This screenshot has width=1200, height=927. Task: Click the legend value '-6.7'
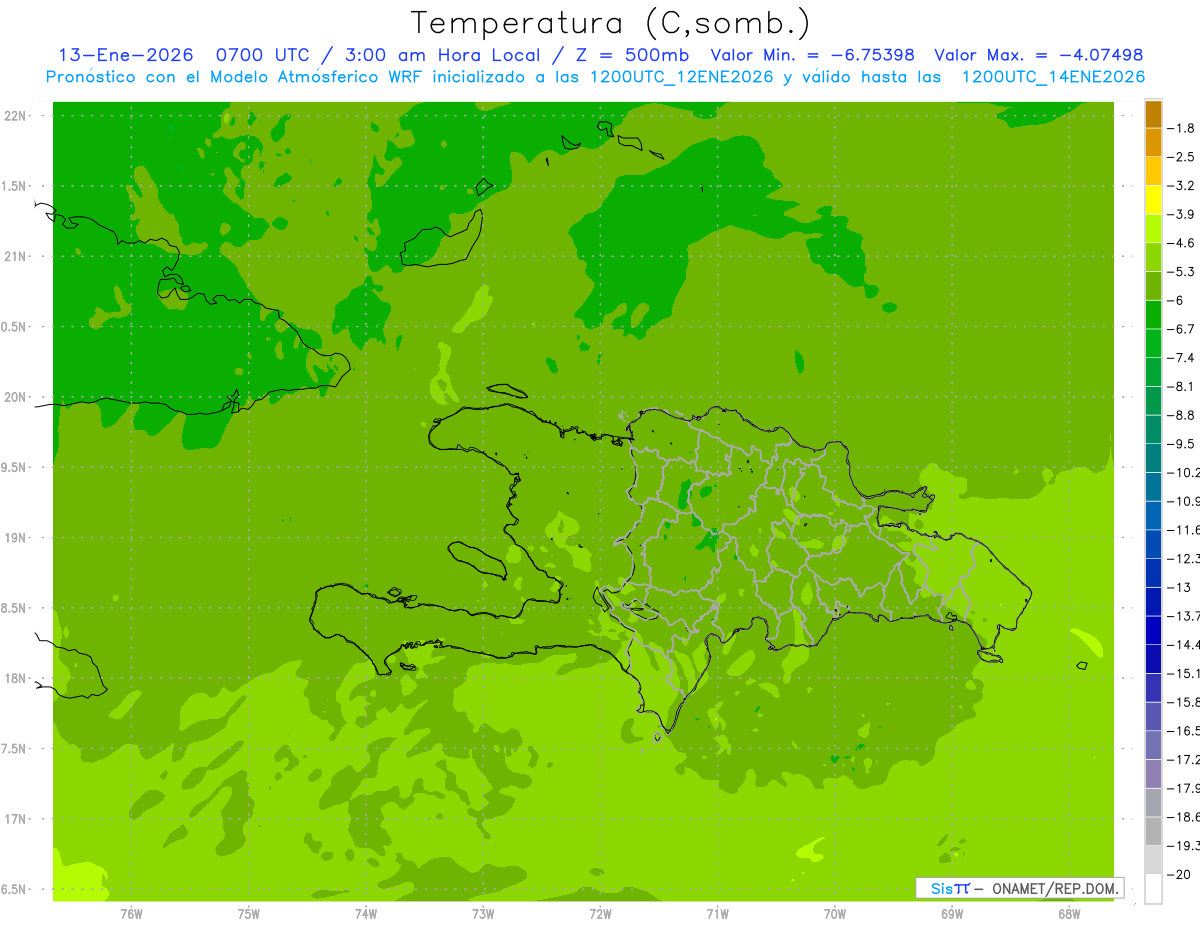pyautogui.click(x=1181, y=329)
